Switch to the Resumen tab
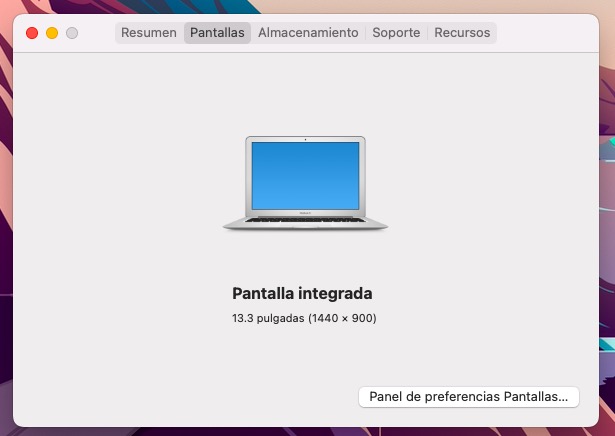 click(x=148, y=33)
